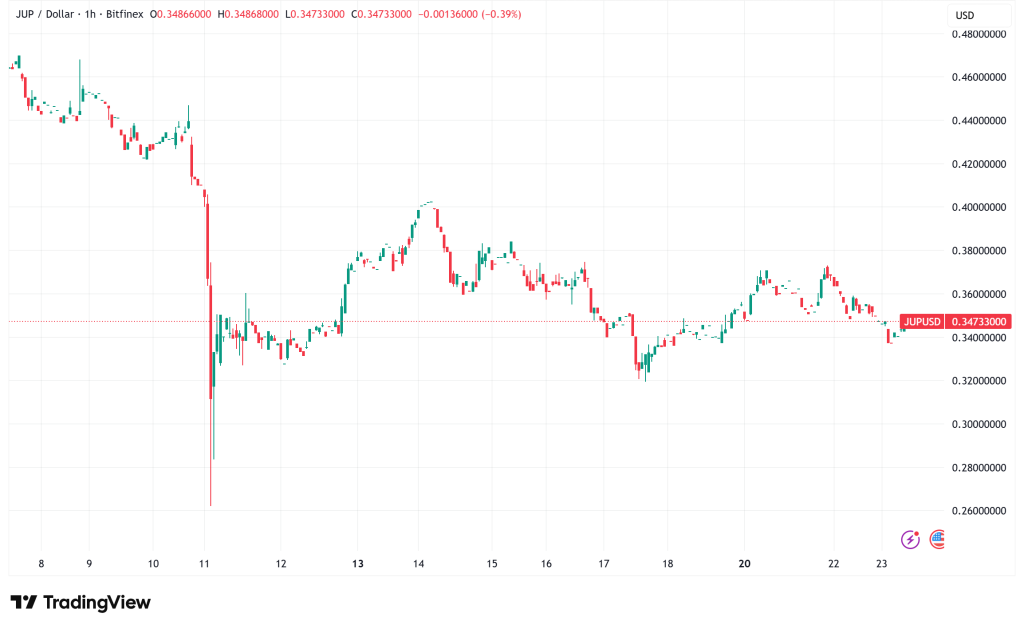Click the red JUPUSD symbol label
This screenshot has width=1024, height=629.
click(921, 322)
